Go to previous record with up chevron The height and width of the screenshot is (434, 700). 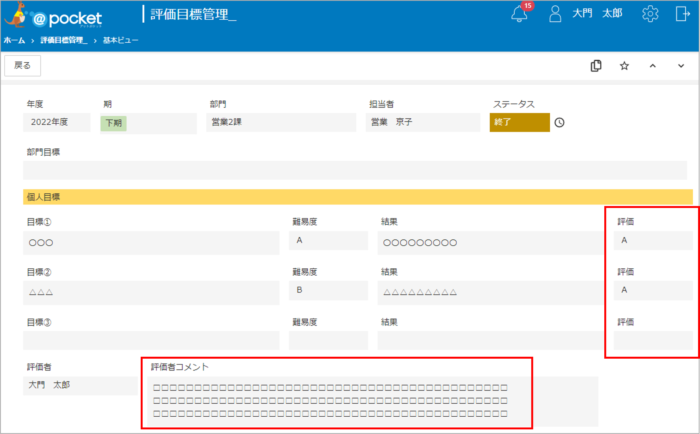[653, 66]
